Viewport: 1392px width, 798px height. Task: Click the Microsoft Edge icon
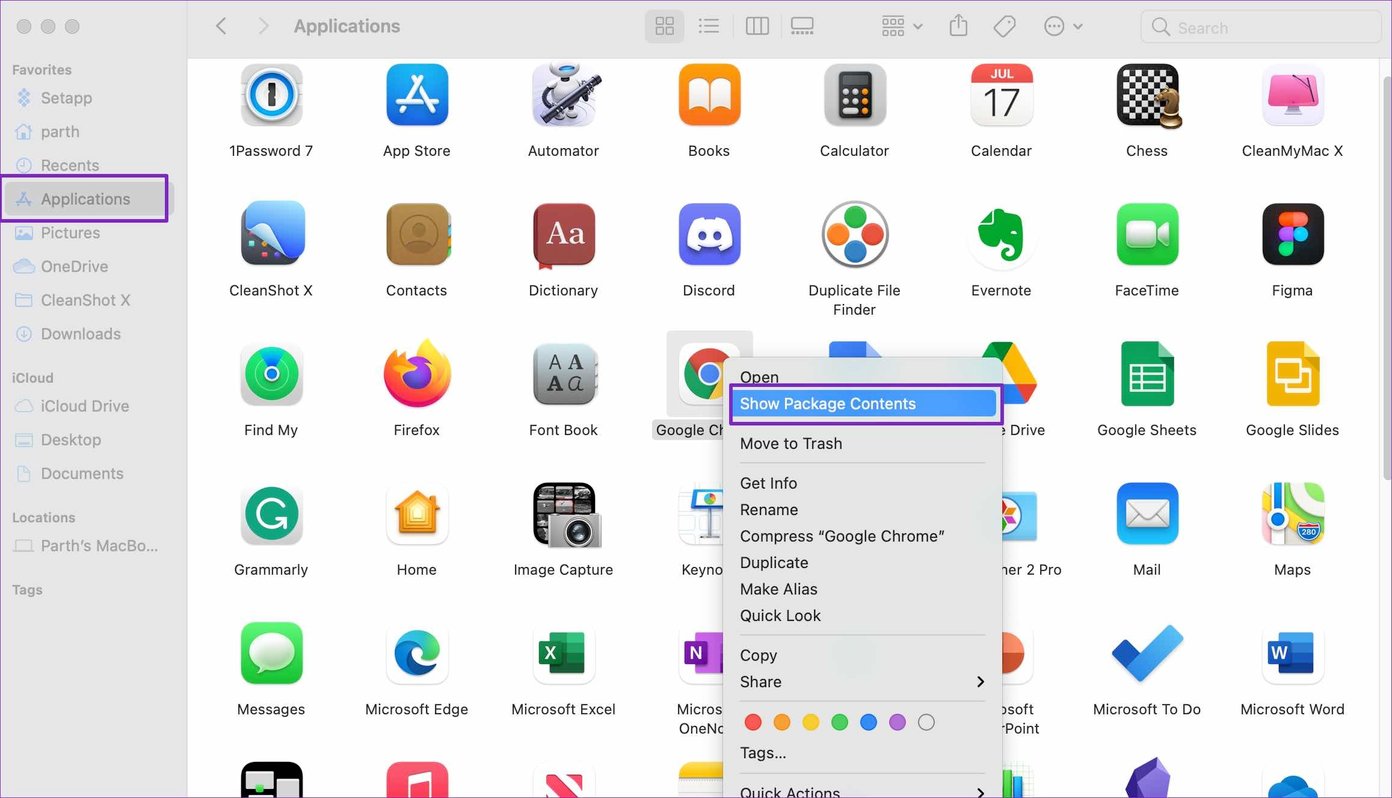click(417, 654)
